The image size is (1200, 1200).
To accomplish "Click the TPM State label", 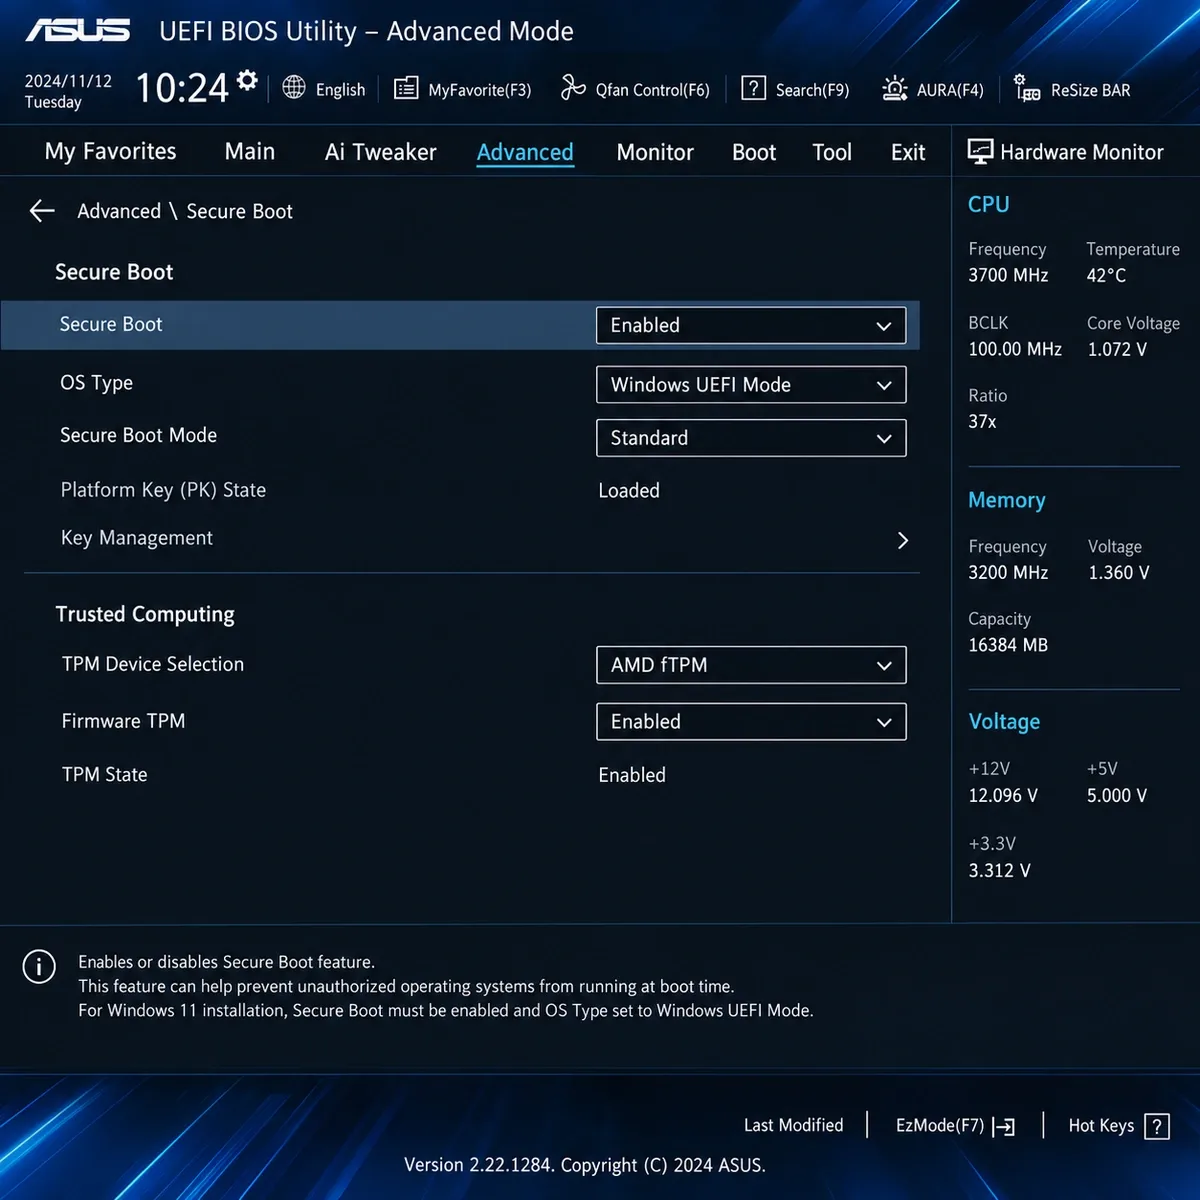I will coord(105,775).
